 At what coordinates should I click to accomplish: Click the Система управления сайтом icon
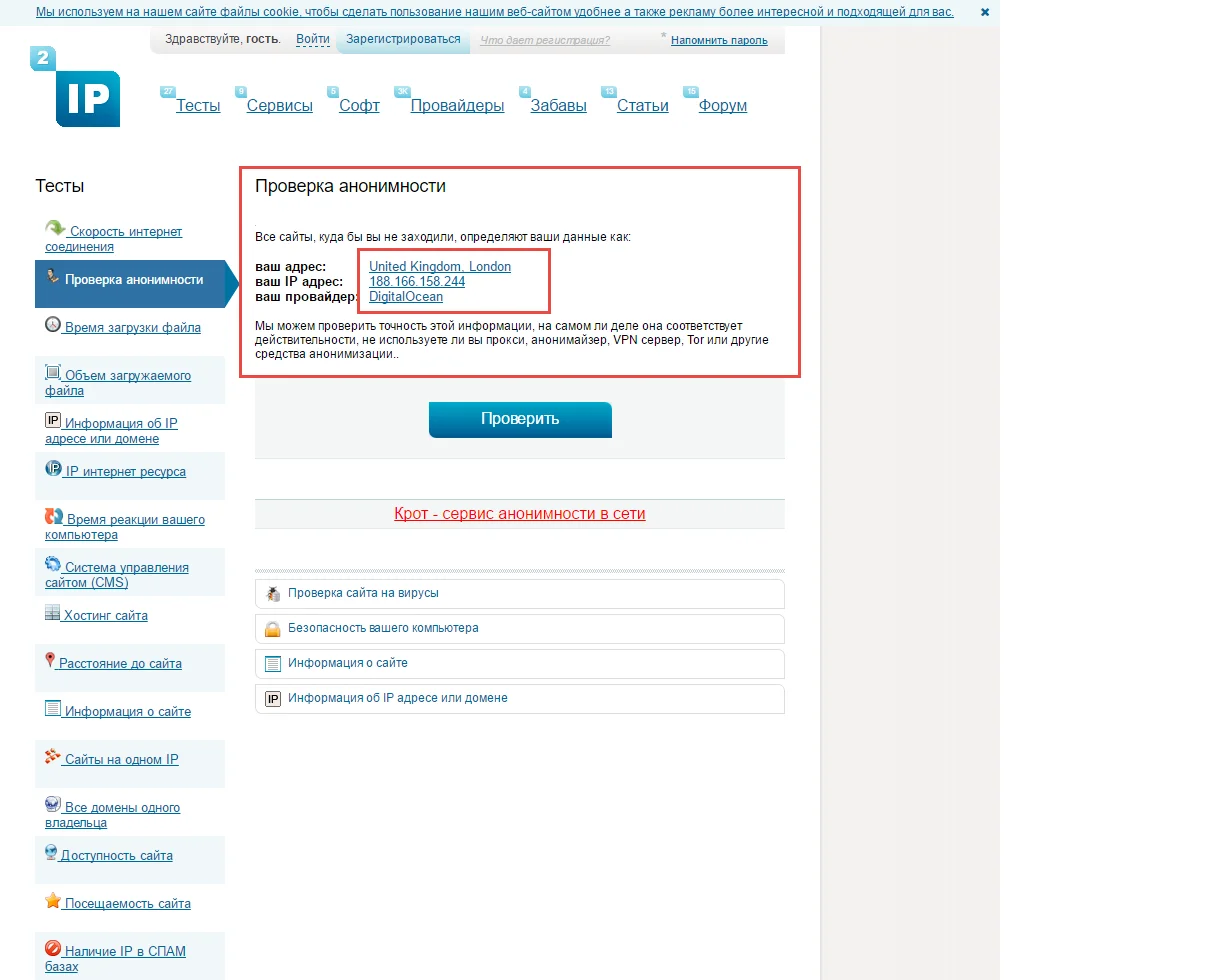coord(53,564)
